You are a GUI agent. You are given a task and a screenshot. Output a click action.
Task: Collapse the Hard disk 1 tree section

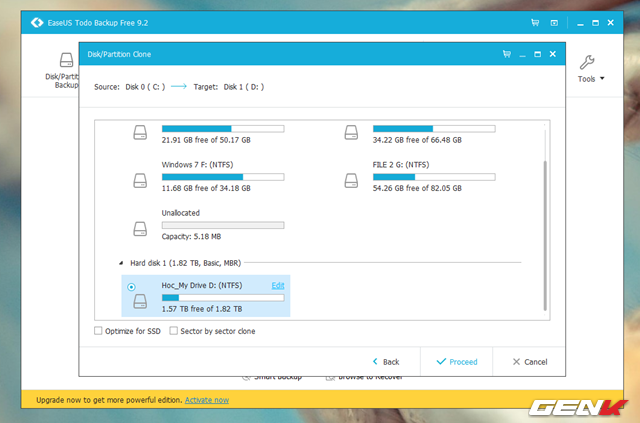coord(121,263)
